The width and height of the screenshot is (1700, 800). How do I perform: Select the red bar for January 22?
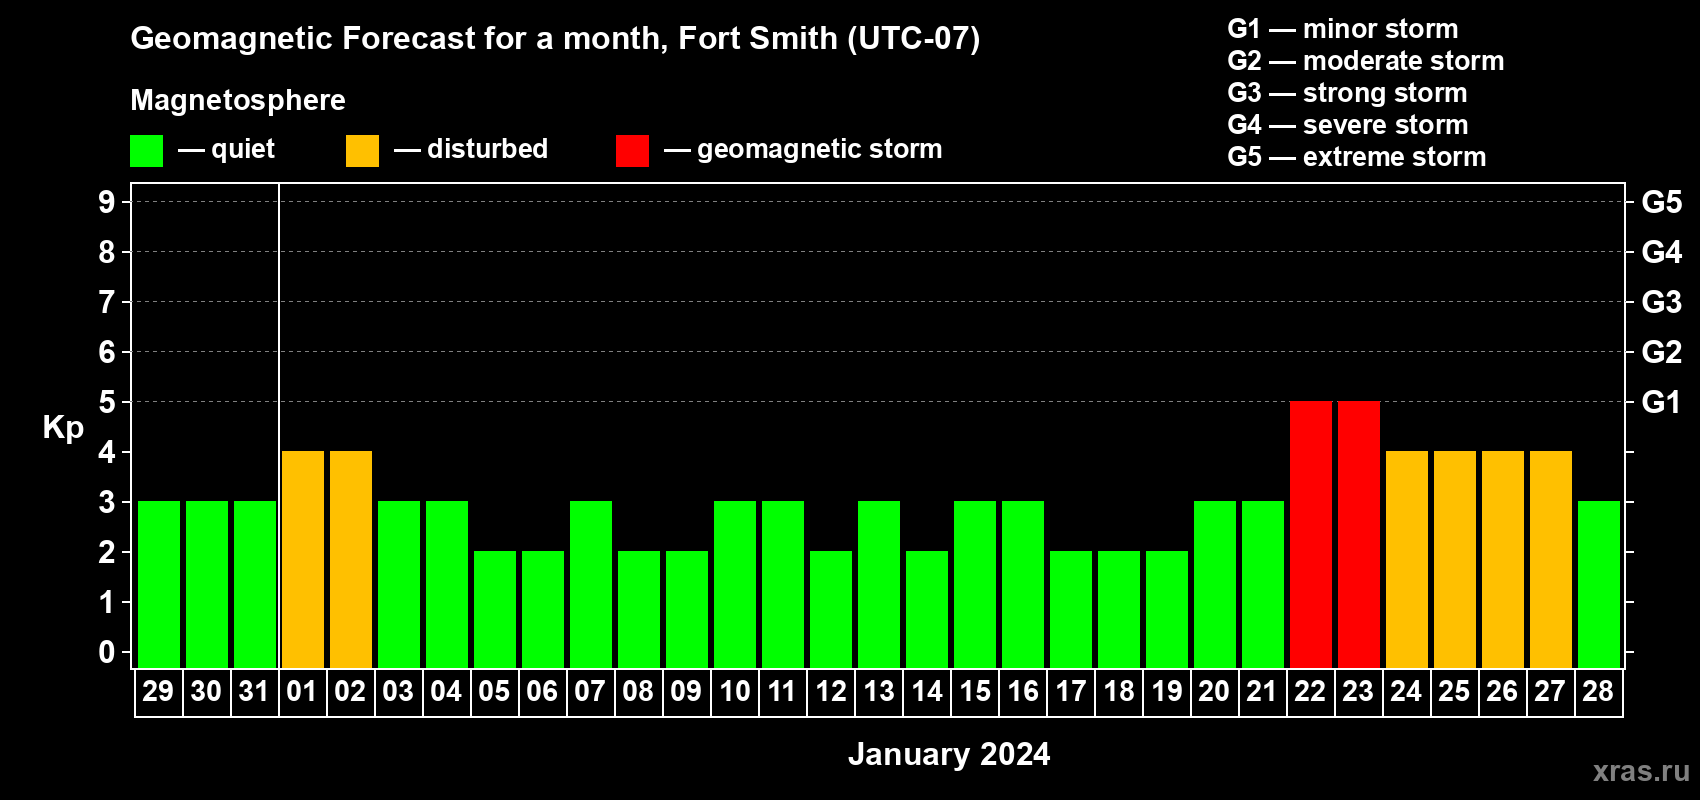tap(1310, 534)
